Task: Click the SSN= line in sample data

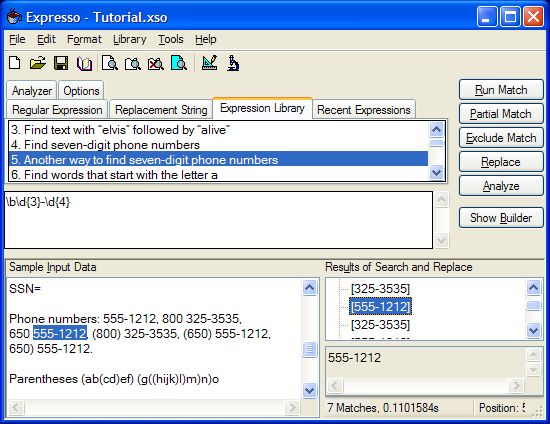Action: (x=25, y=289)
